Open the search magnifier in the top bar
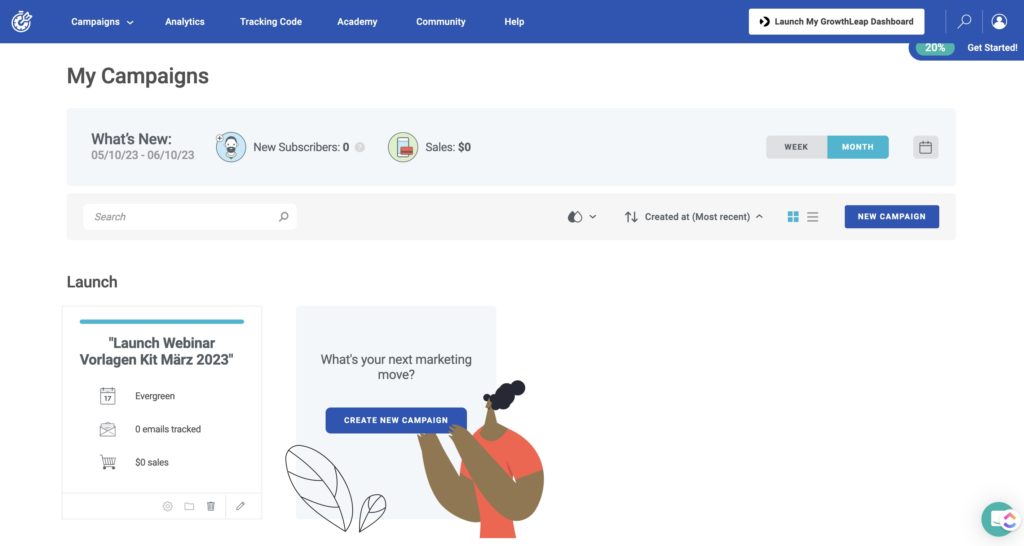Screen dimensions: 1024x546 tap(964, 22)
